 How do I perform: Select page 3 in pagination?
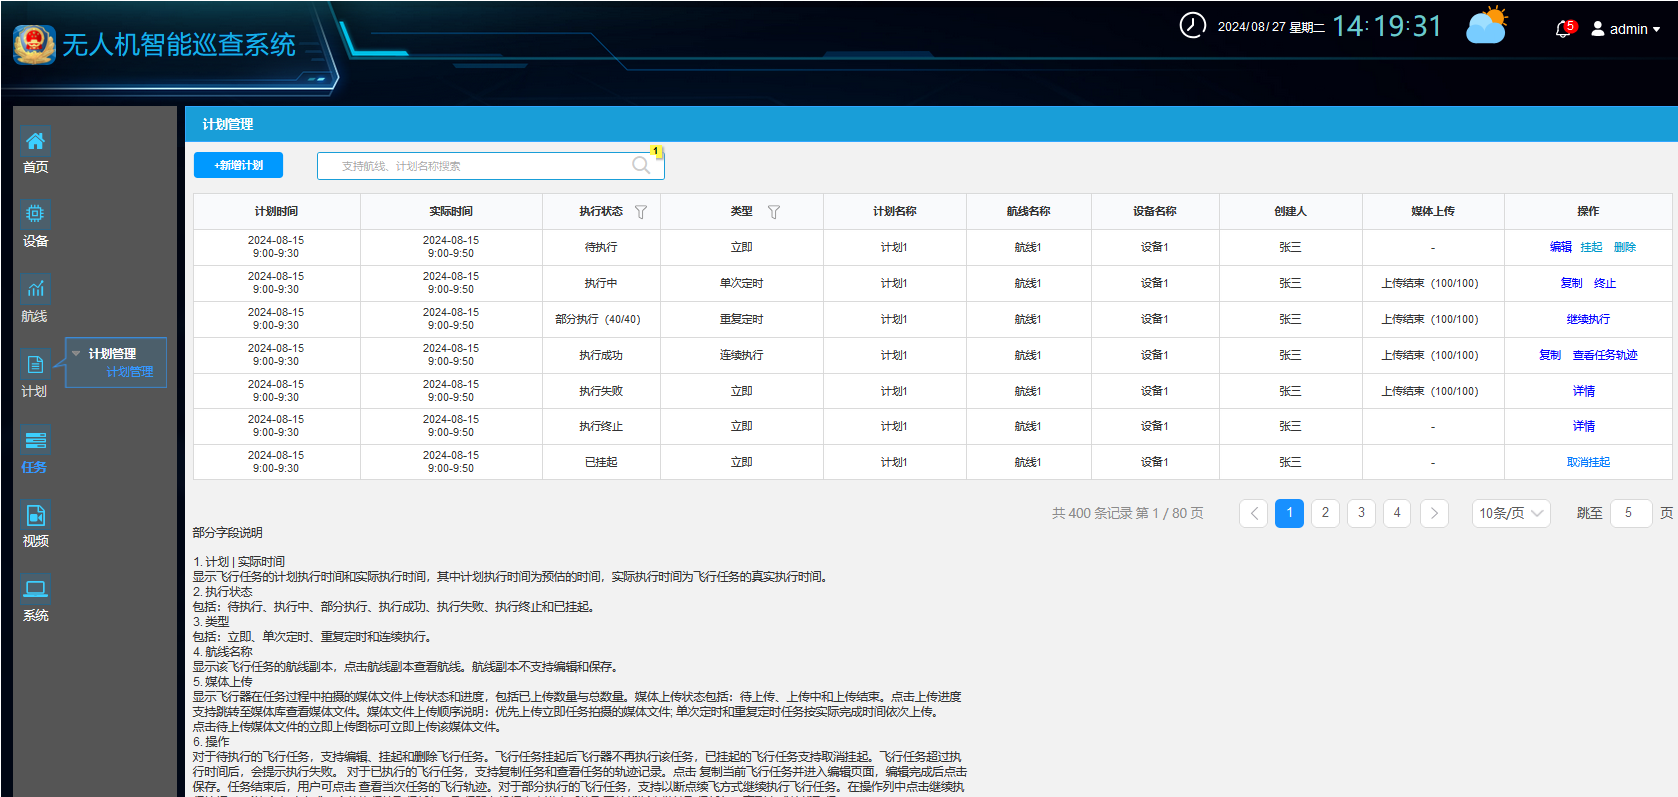tap(1361, 513)
